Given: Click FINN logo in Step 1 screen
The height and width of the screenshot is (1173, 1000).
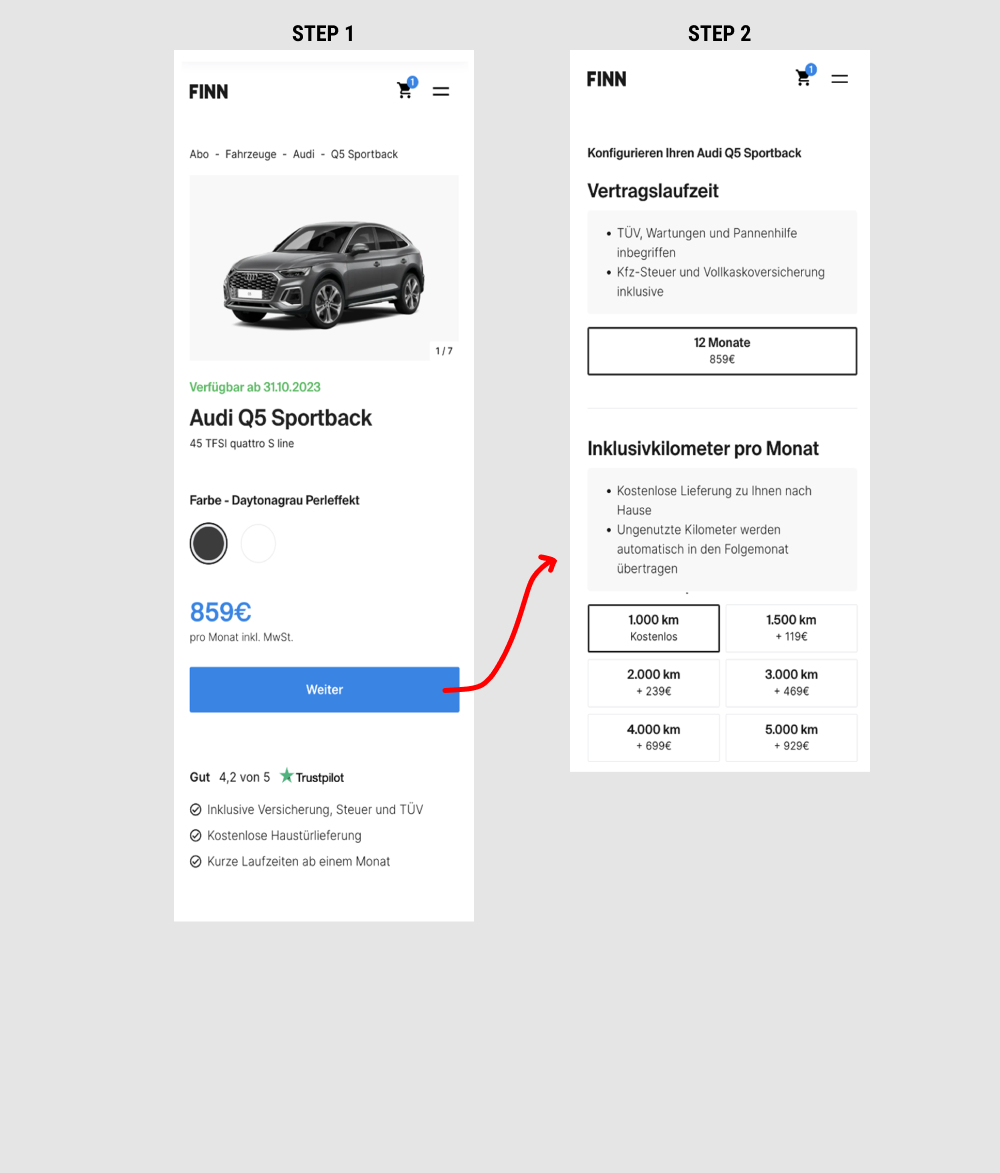Looking at the screenshot, I should (209, 92).
